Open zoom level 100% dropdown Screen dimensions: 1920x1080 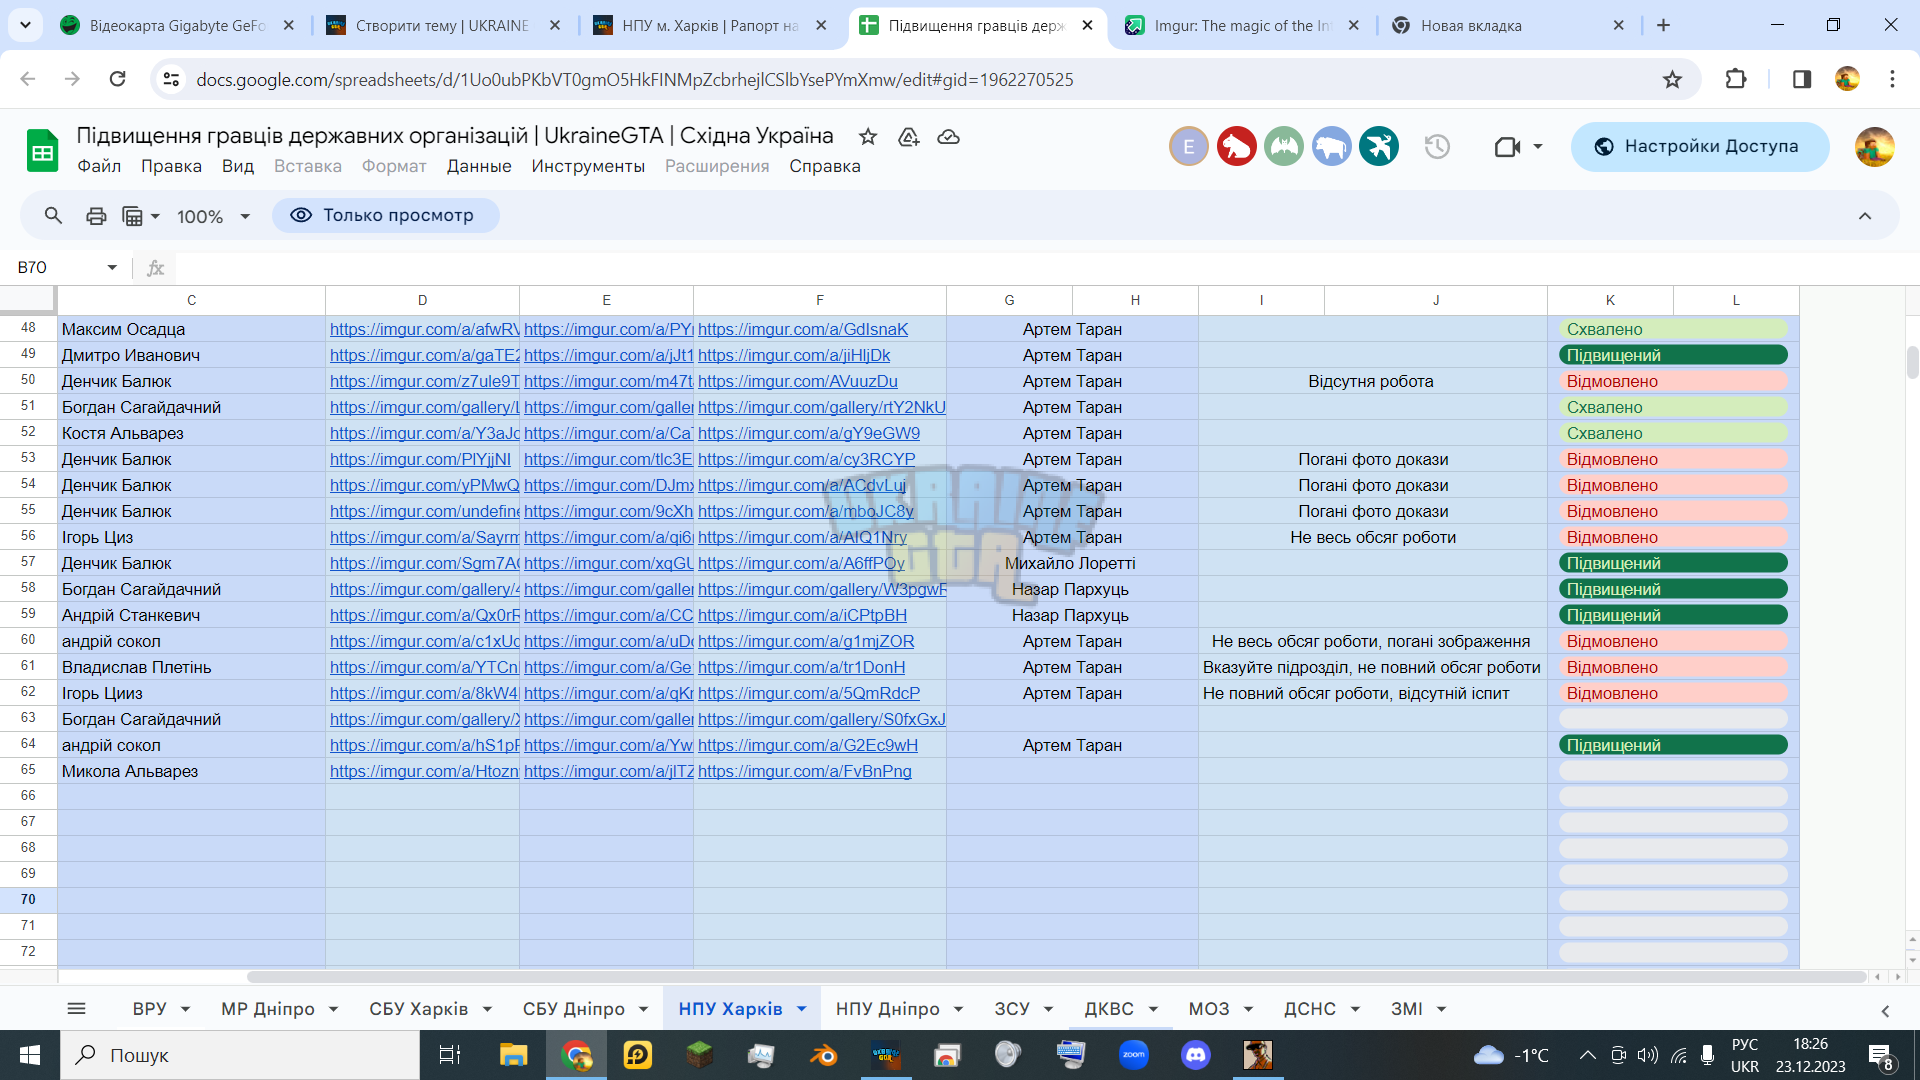coord(213,216)
